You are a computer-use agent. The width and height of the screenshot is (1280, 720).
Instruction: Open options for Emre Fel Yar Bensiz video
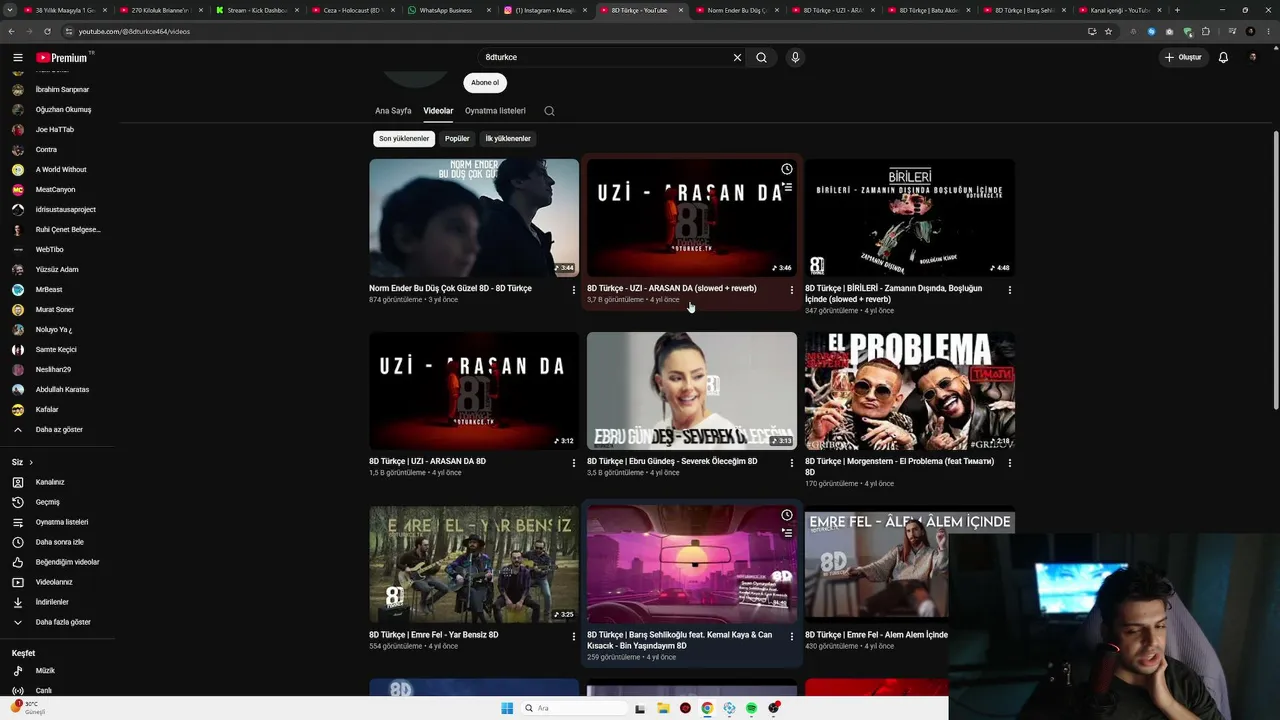pos(574,636)
